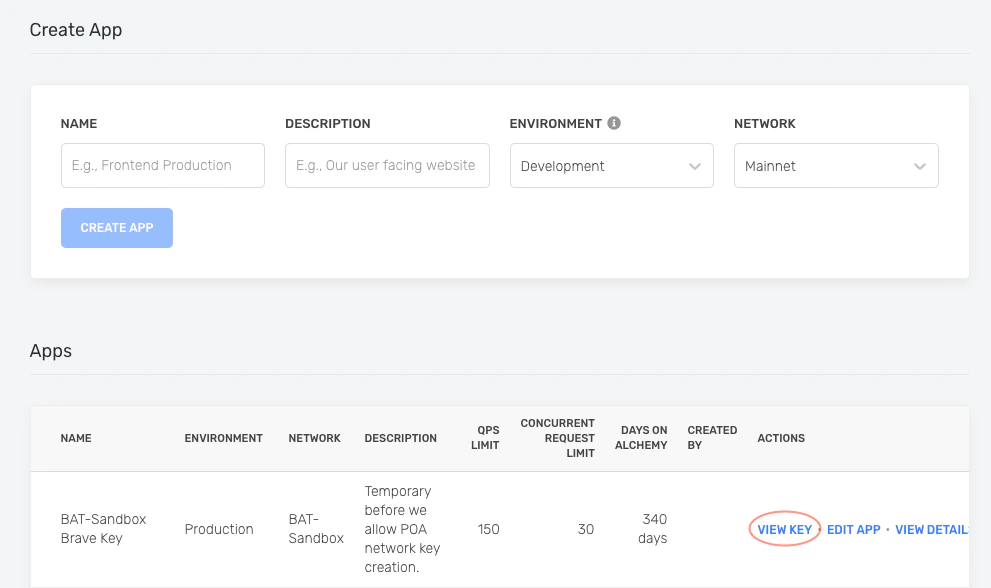The width and height of the screenshot is (991, 588).
Task: Click Edit App for BAT-Sandbox Brave Key
Action: coord(853,530)
